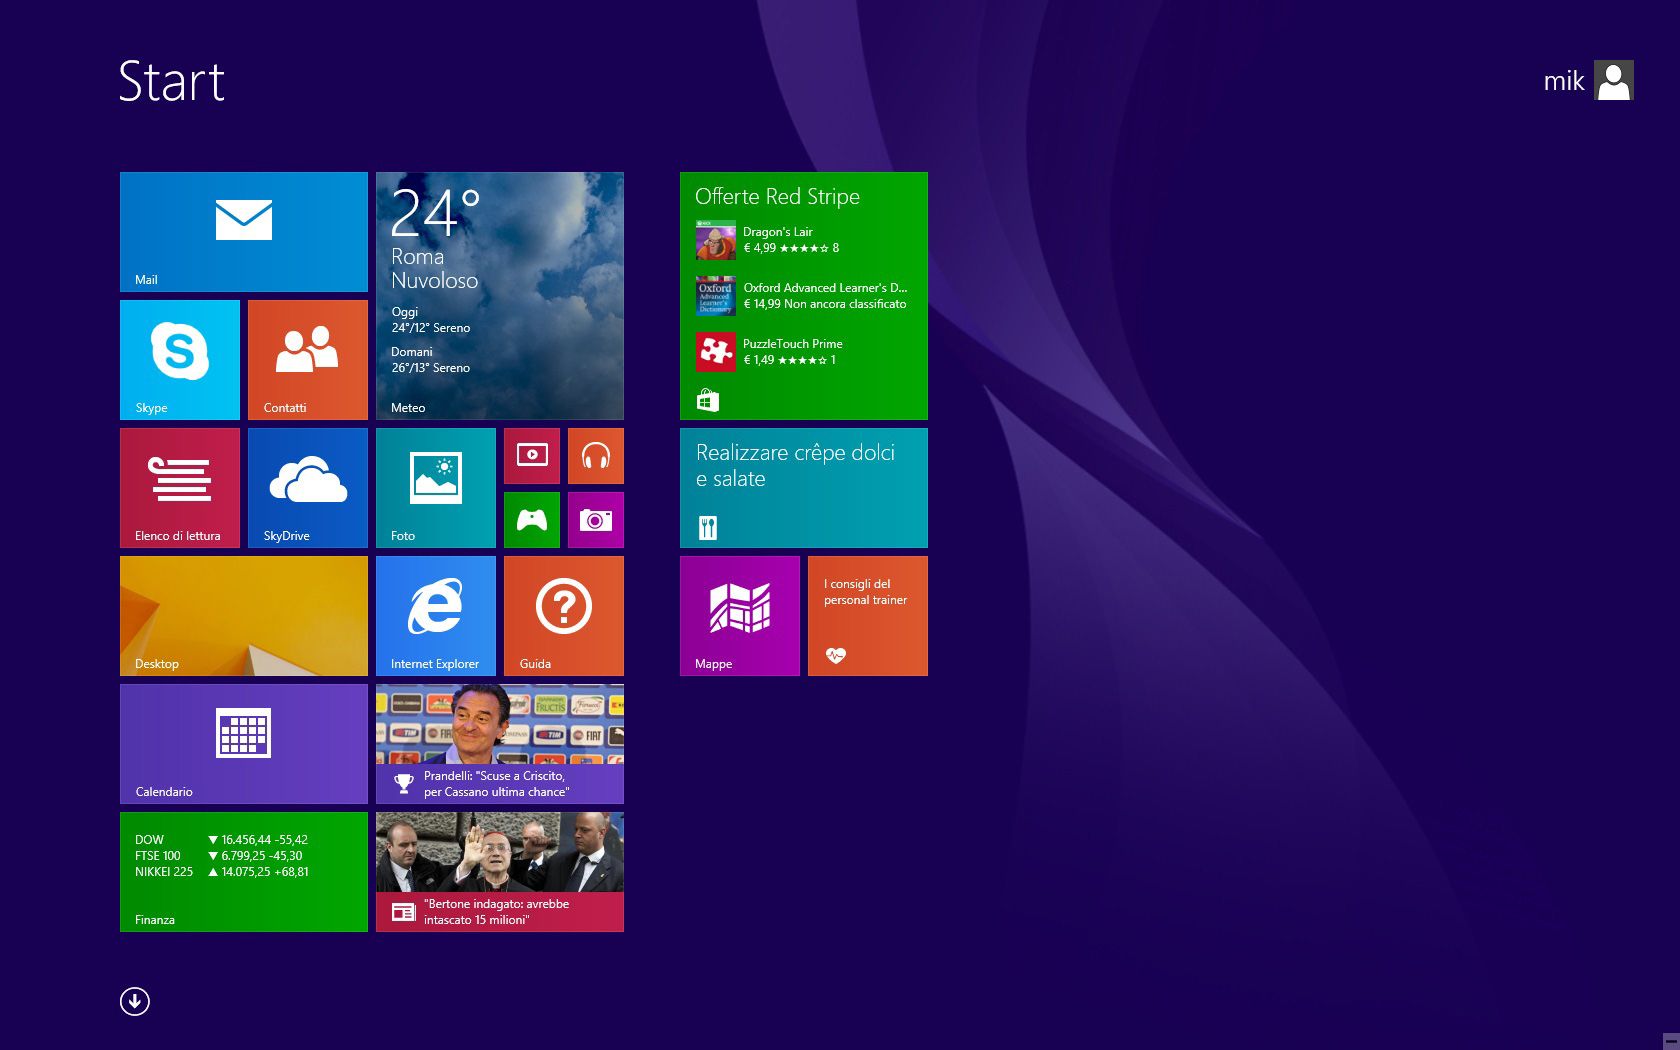Viewport: 1680px width, 1050px height.
Task: Open the small Camera tile
Action: pyautogui.click(x=596, y=520)
